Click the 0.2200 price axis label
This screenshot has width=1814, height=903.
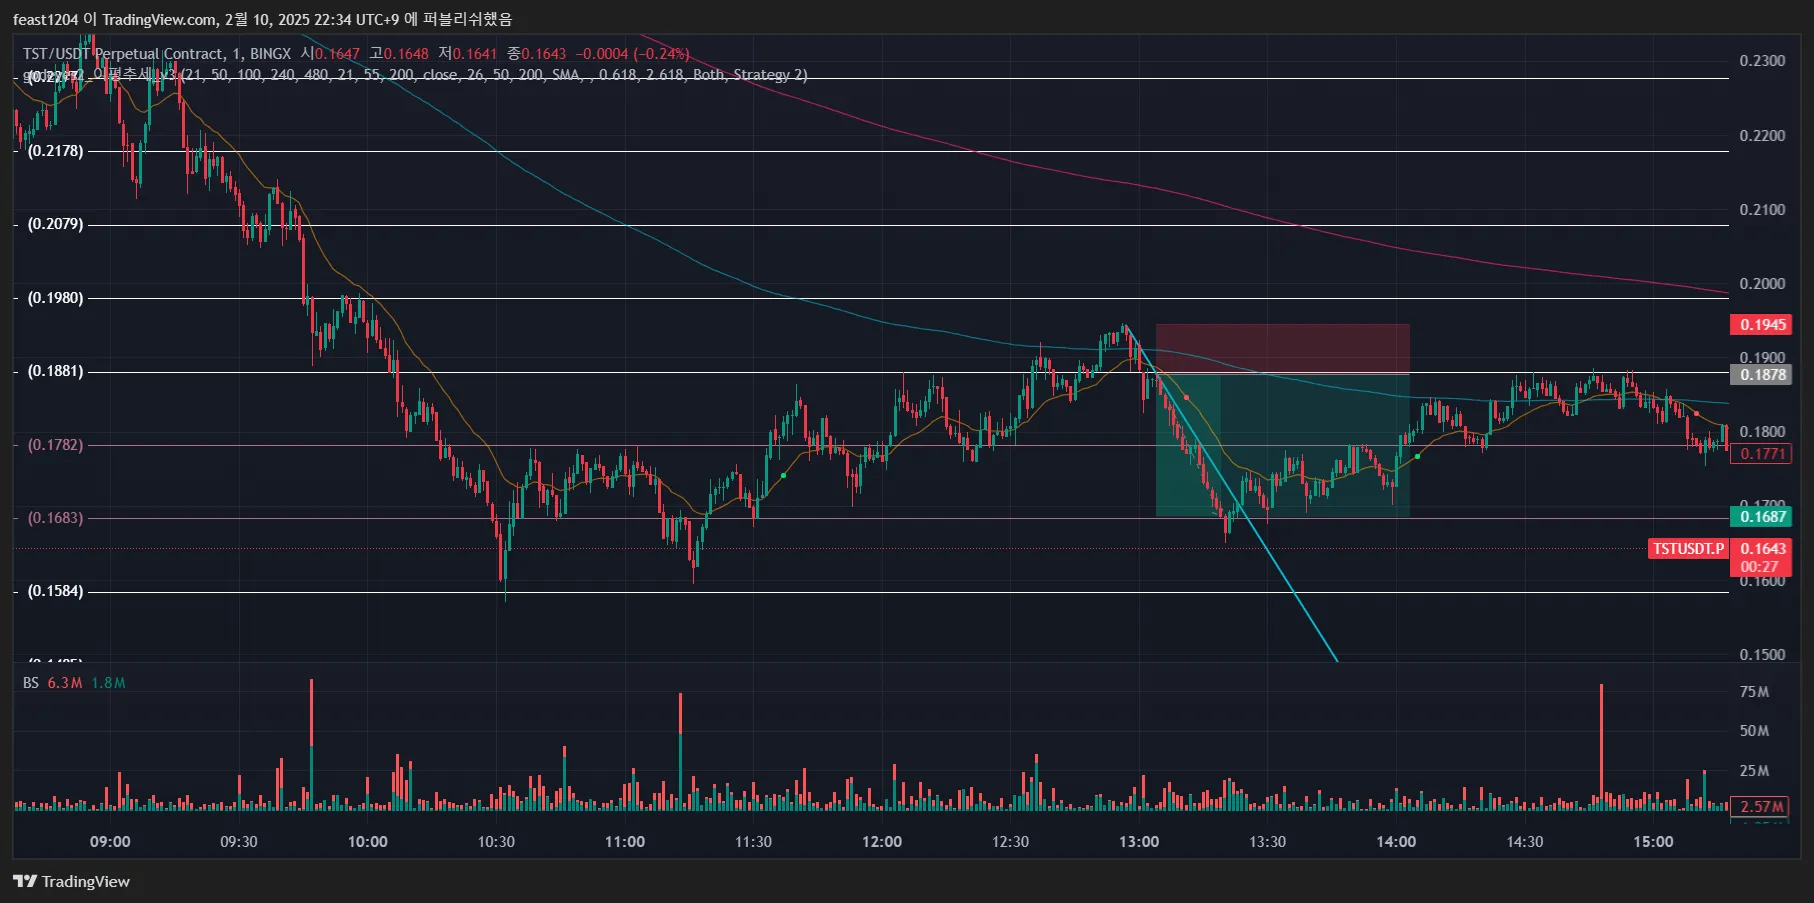1762,136
